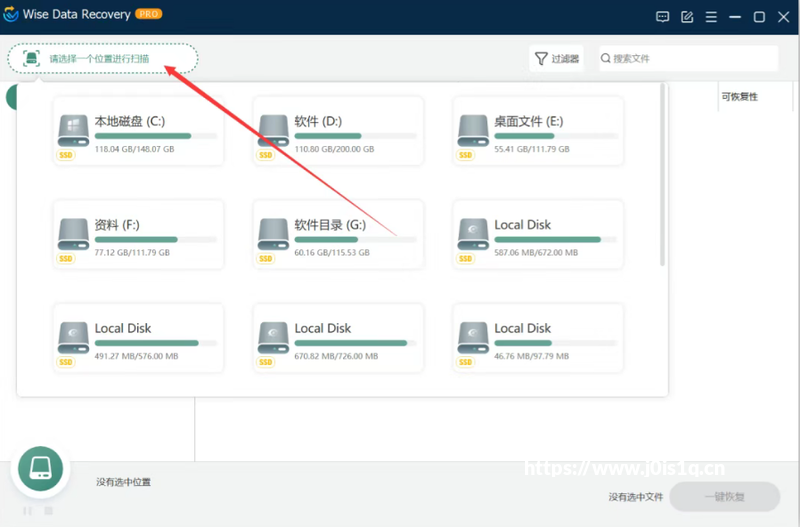This screenshot has width=800, height=527.
Task: Click the search magnifier icon
Action: (606, 58)
